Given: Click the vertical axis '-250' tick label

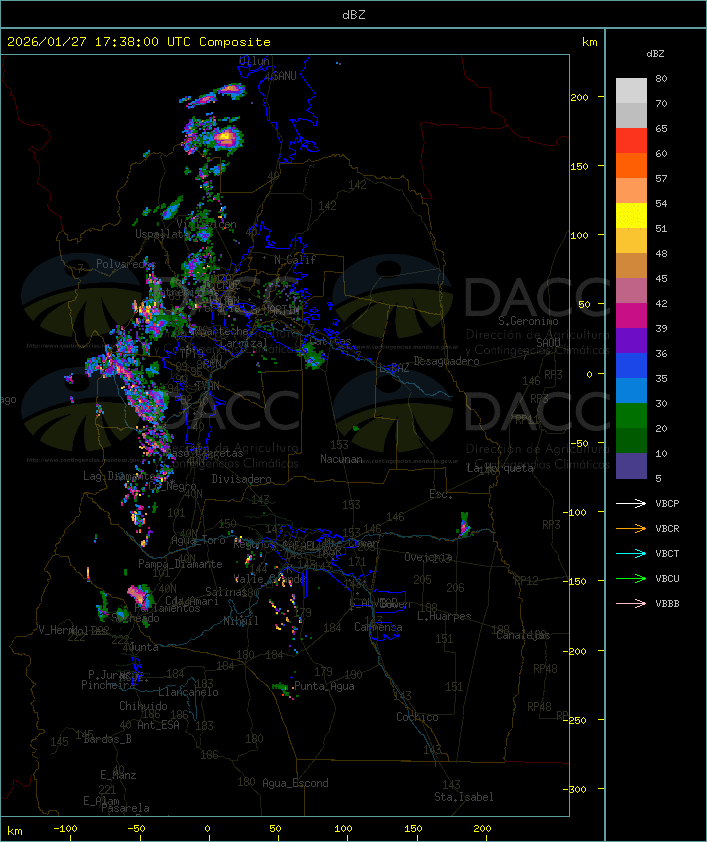Looking at the screenshot, I should tap(574, 720).
